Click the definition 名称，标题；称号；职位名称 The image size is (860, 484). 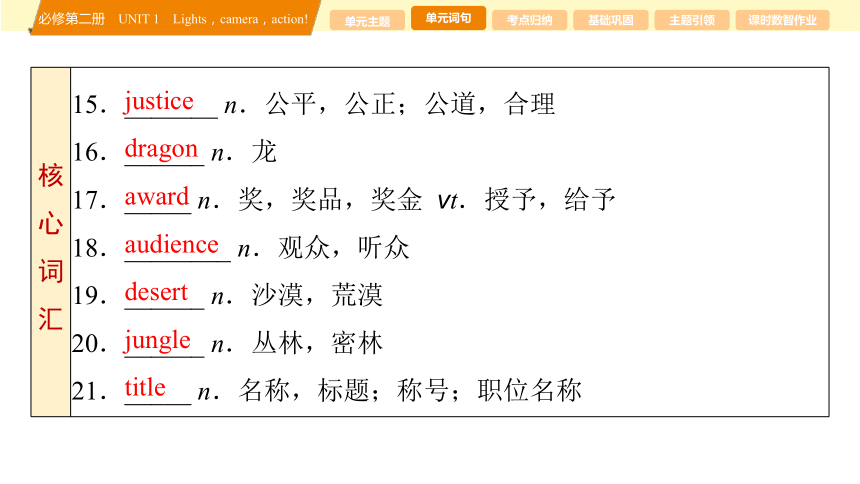coord(410,391)
